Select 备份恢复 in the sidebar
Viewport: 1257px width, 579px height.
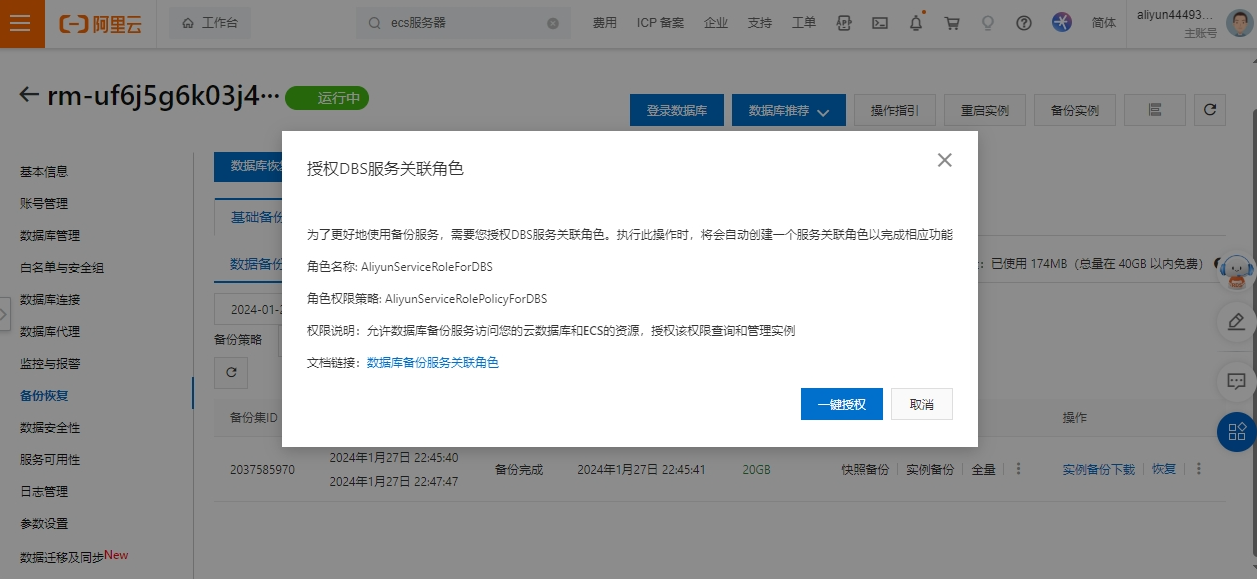(x=44, y=395)
